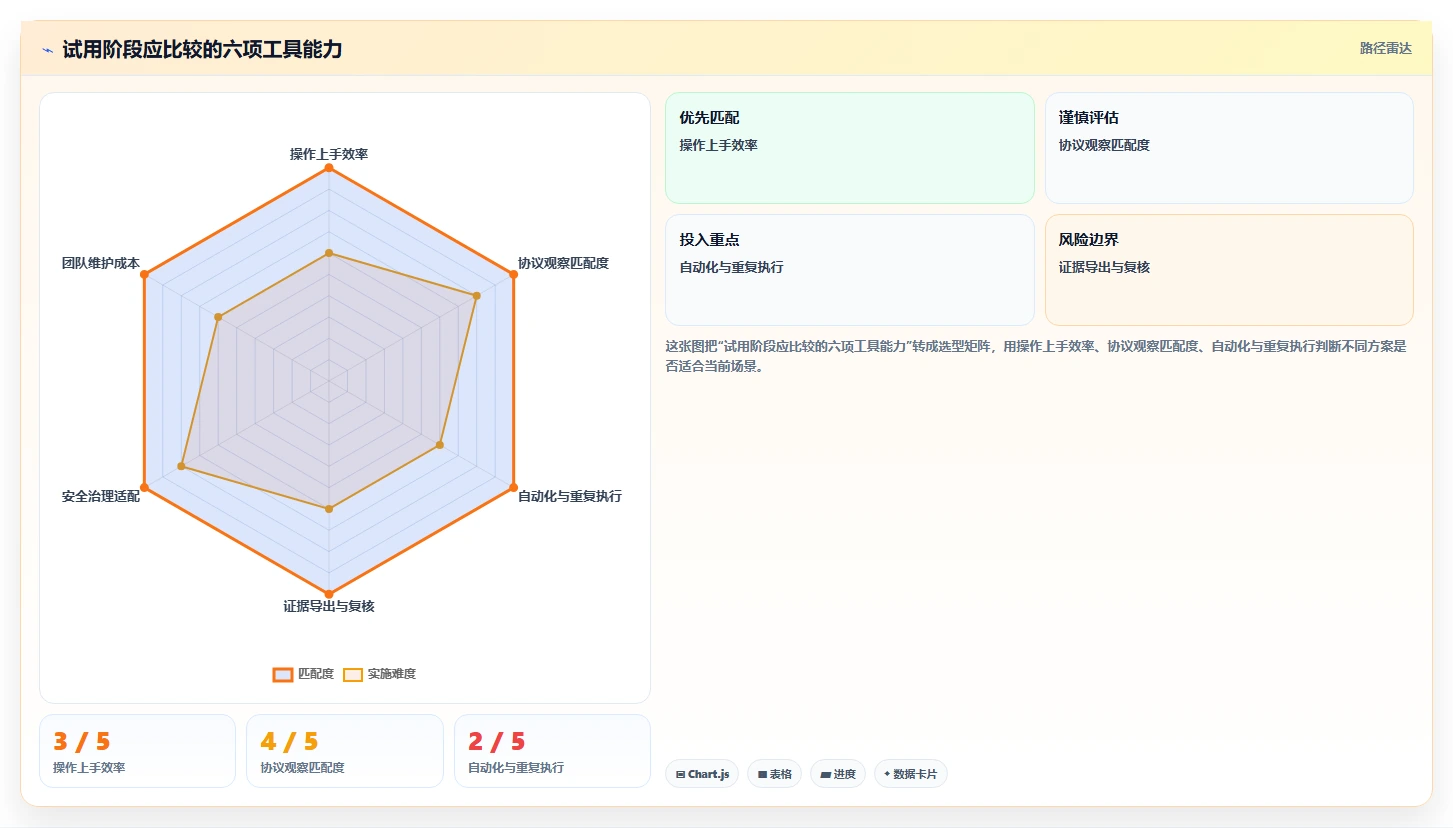The height and width of the screenshot is (828, 1453).
Task: Open the Chart.js chip
Action: coord(702,774)
